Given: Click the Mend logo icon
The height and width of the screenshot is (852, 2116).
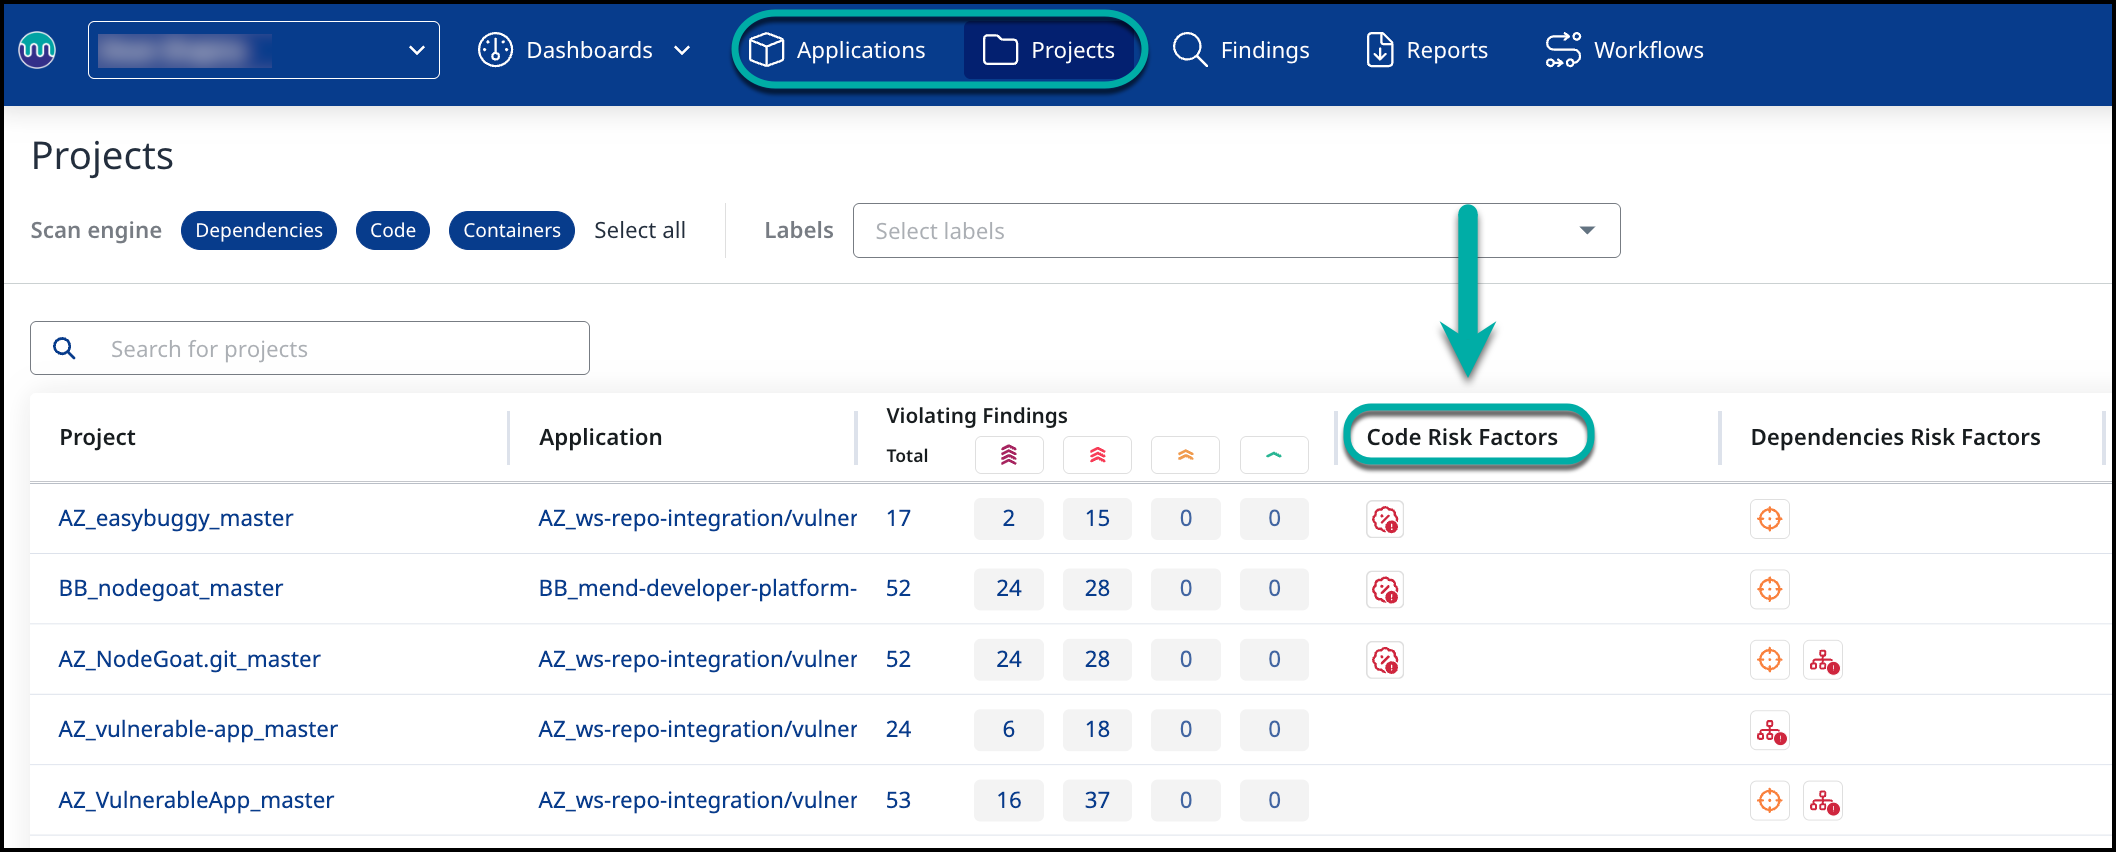Looking at the screenshot, I should pyautogui.click(x=37, y=49).
